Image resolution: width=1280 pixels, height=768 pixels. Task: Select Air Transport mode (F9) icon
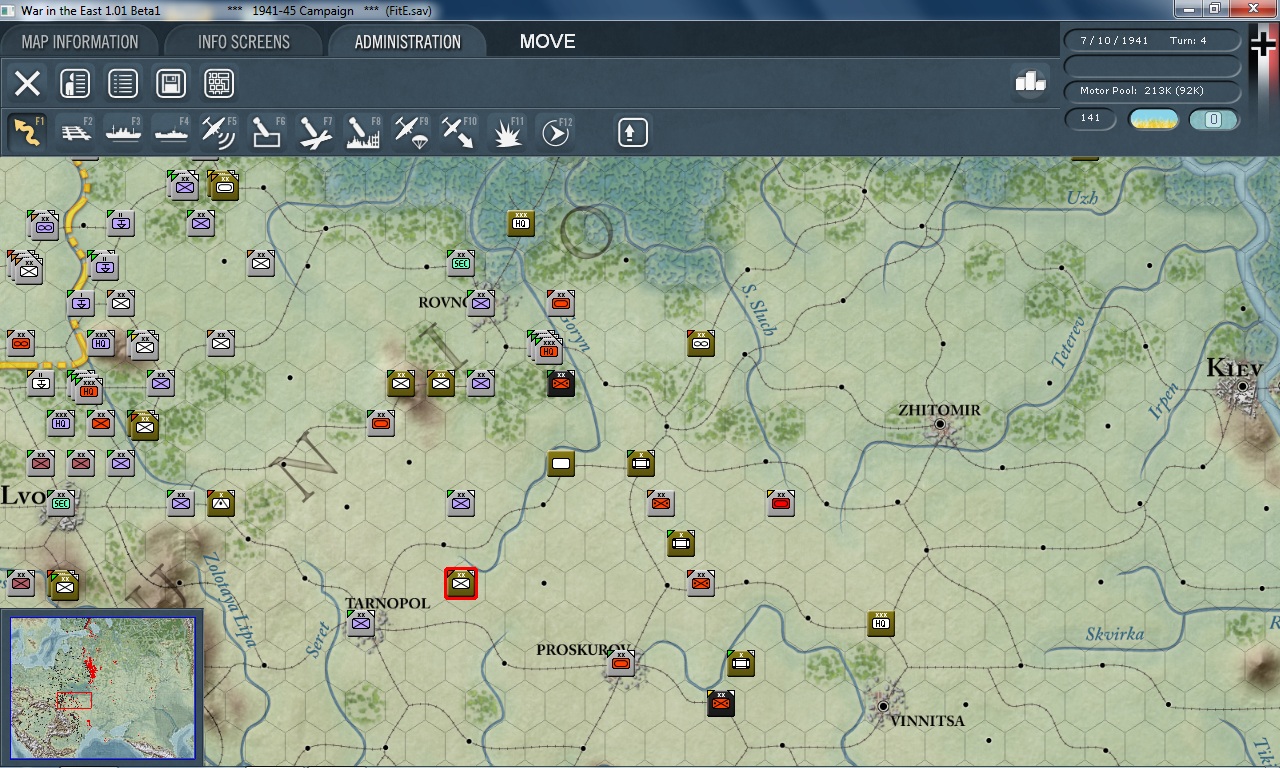pyautogui.click(x=411, y=132)
